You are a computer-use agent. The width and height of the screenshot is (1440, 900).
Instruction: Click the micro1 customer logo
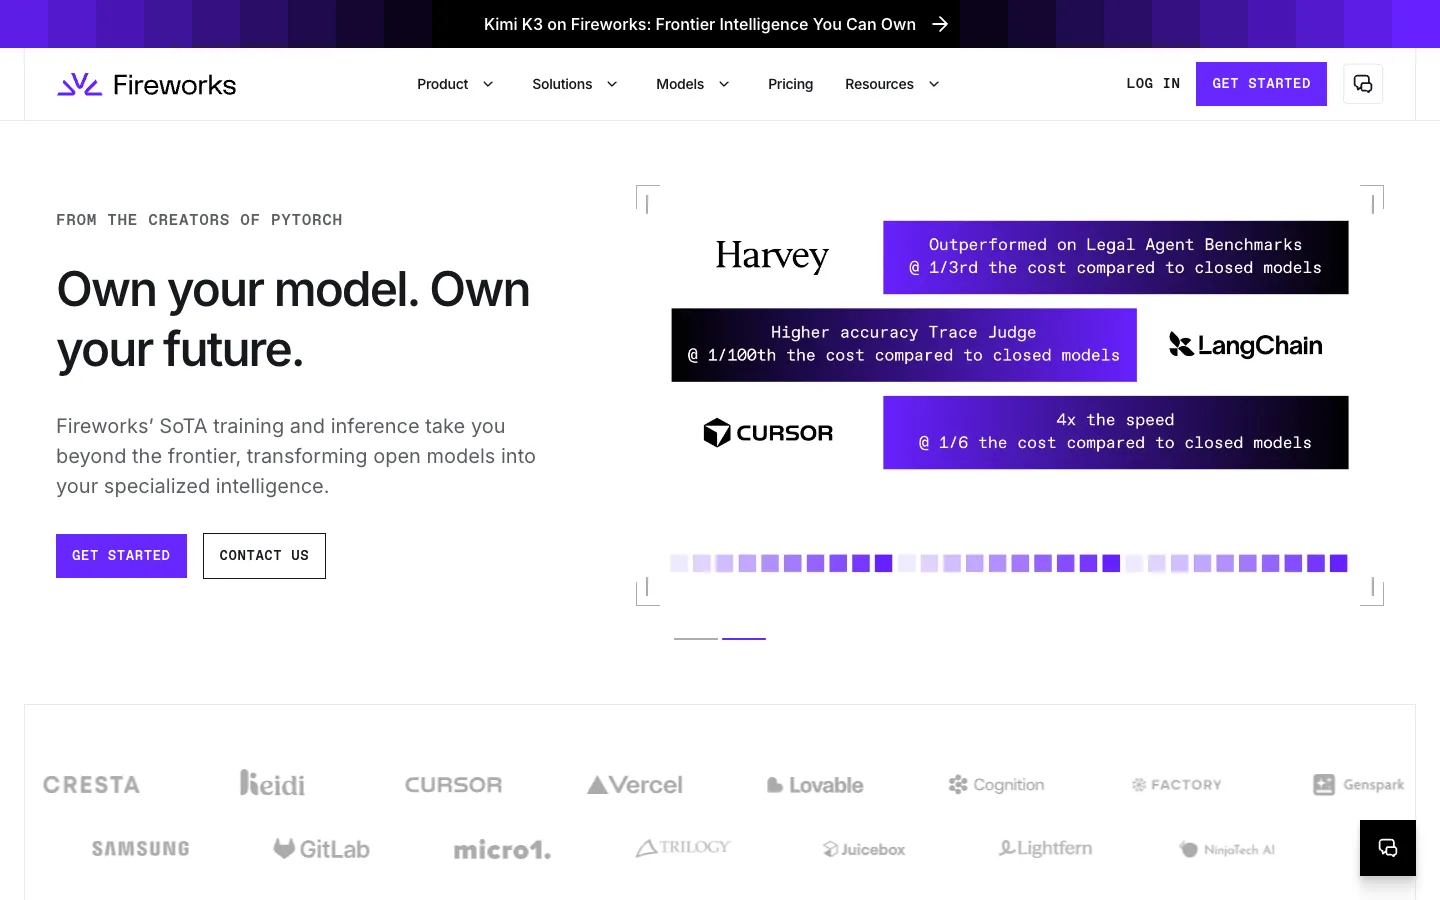pyautogui.click(x=502, y=850)
